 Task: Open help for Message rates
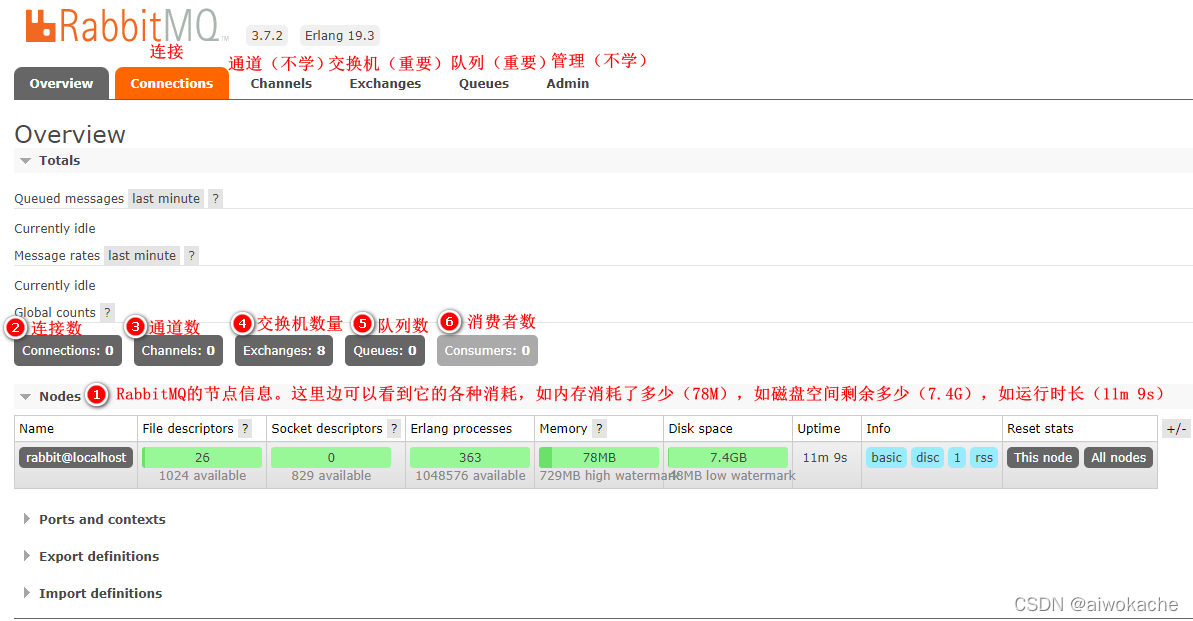192,256
